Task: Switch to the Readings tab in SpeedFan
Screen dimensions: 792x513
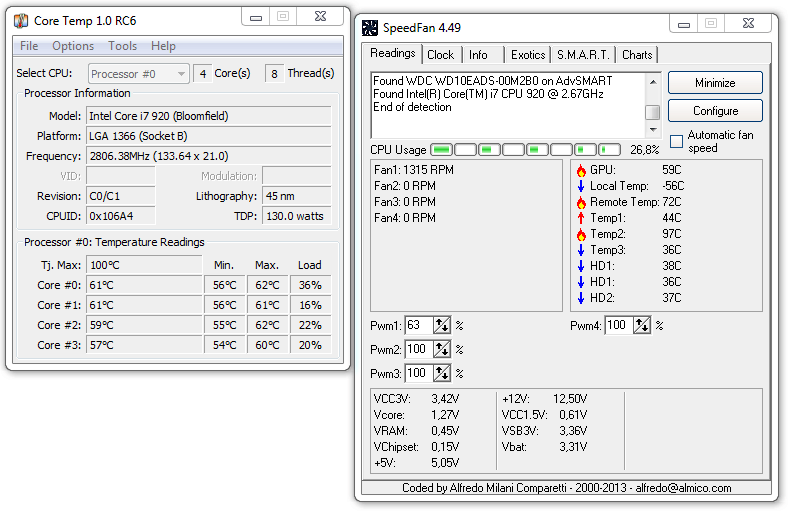Action: (392, 54)
